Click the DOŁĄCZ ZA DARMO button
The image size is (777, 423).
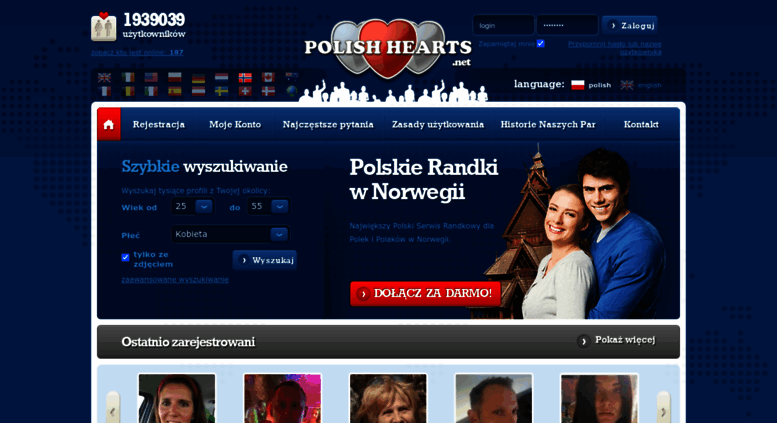(x=426, y=293)
